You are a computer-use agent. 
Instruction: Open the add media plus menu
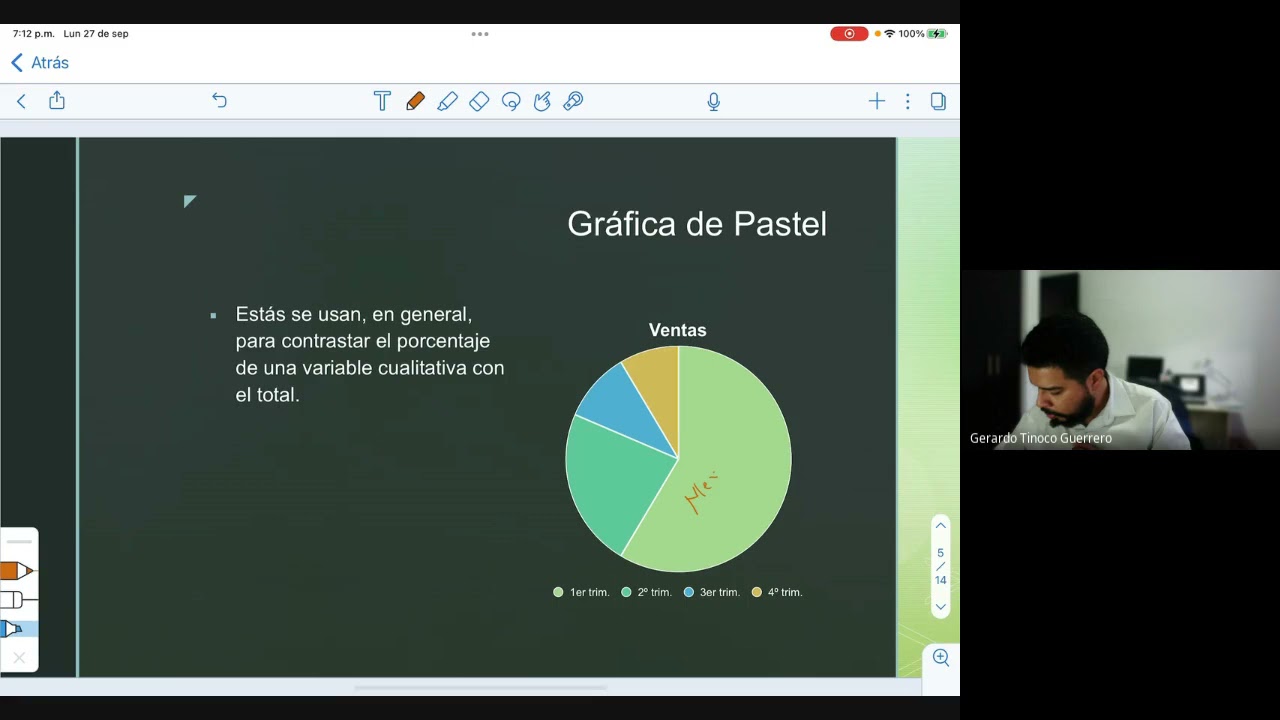(877, 101)
